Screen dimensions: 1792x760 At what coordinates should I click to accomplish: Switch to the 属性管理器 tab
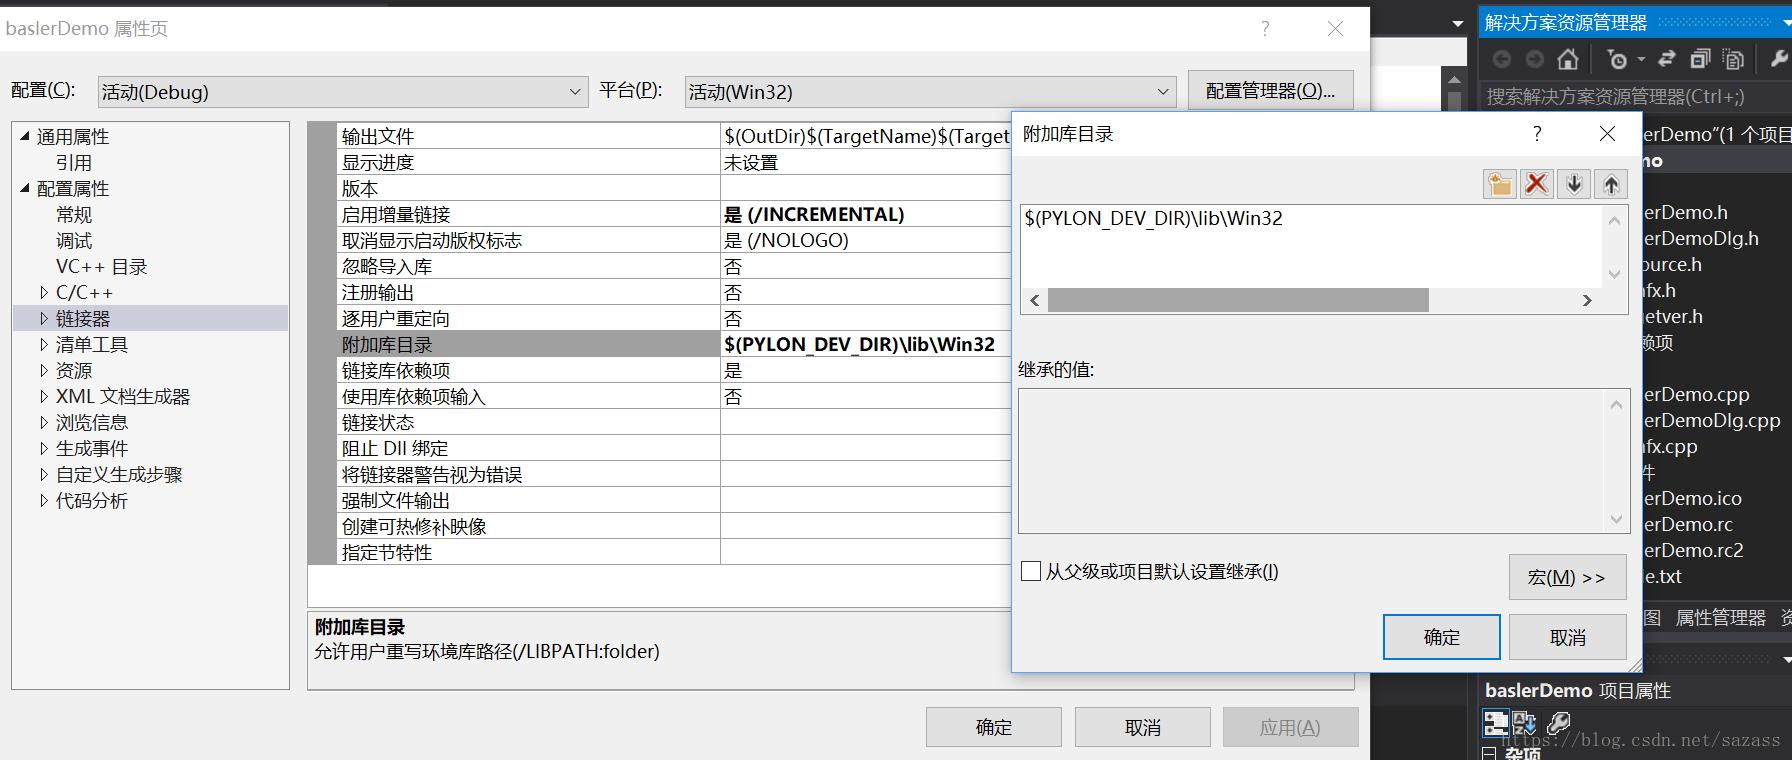tap(1721, 618)
